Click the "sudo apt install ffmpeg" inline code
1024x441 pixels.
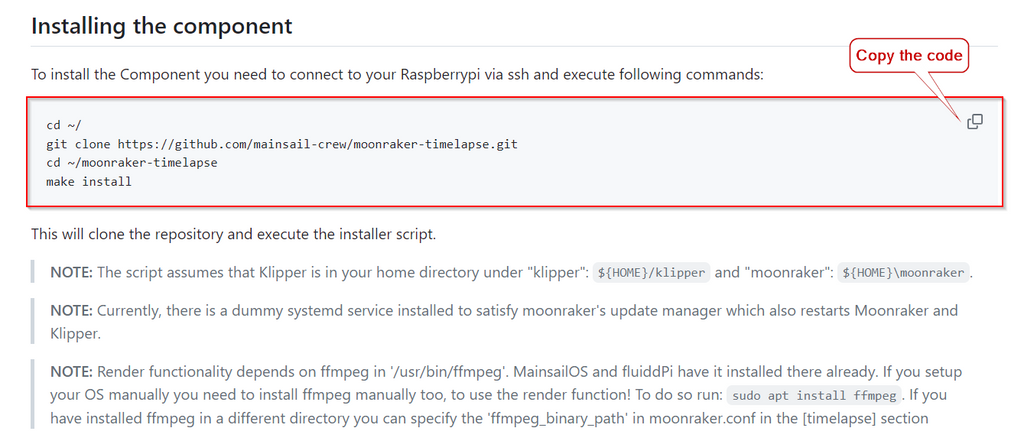pos(814,395)
